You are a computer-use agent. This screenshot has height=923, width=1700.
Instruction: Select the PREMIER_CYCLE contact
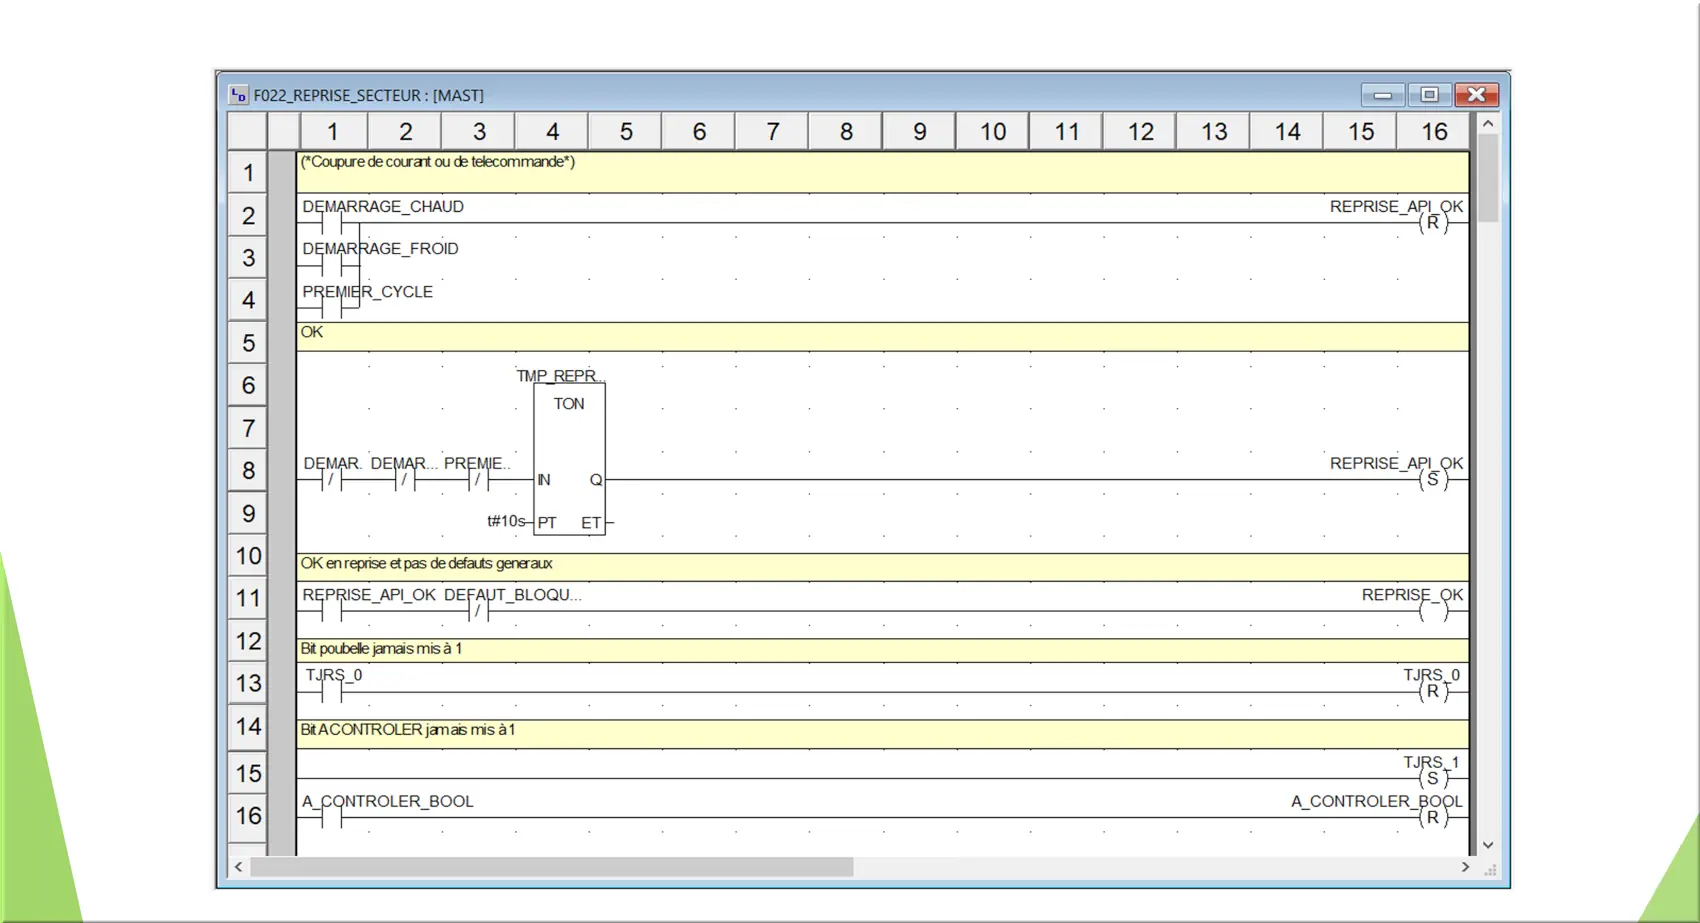331,307
